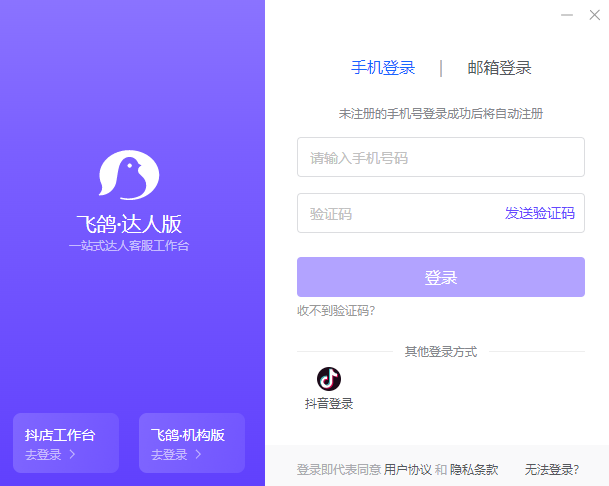Minimize the login window
Image resolution: width=609 pixels, height=486 pixels.
(567, 15)
